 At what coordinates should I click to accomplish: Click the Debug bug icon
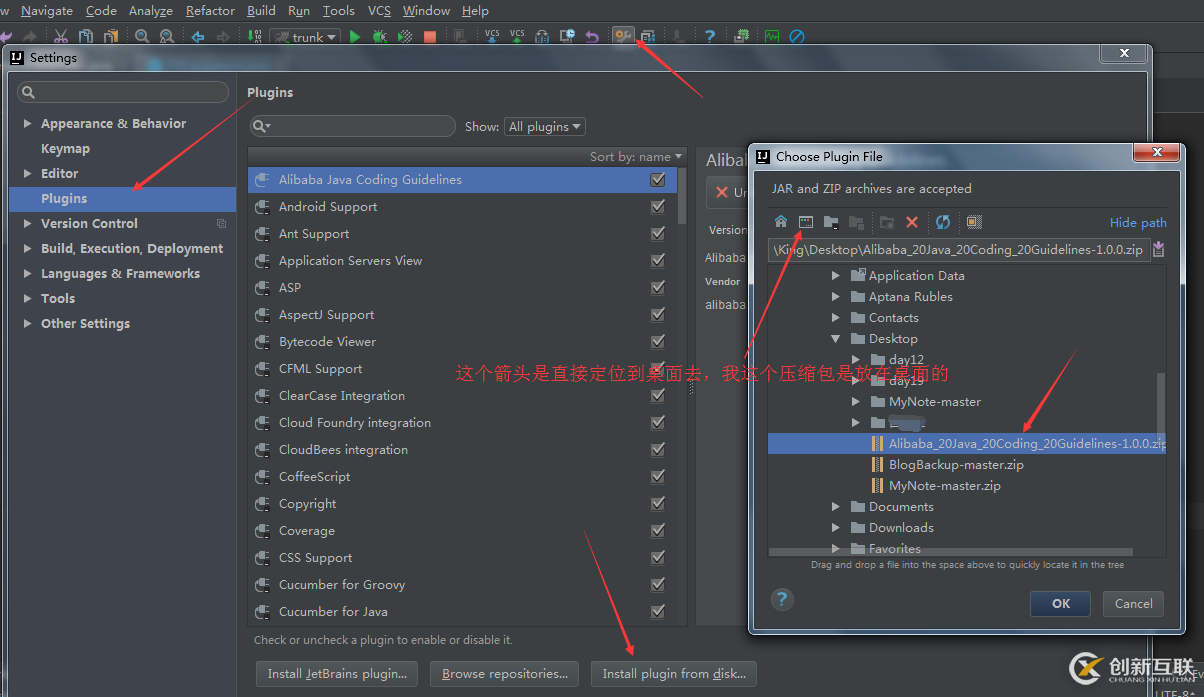(x=380, y=37)
